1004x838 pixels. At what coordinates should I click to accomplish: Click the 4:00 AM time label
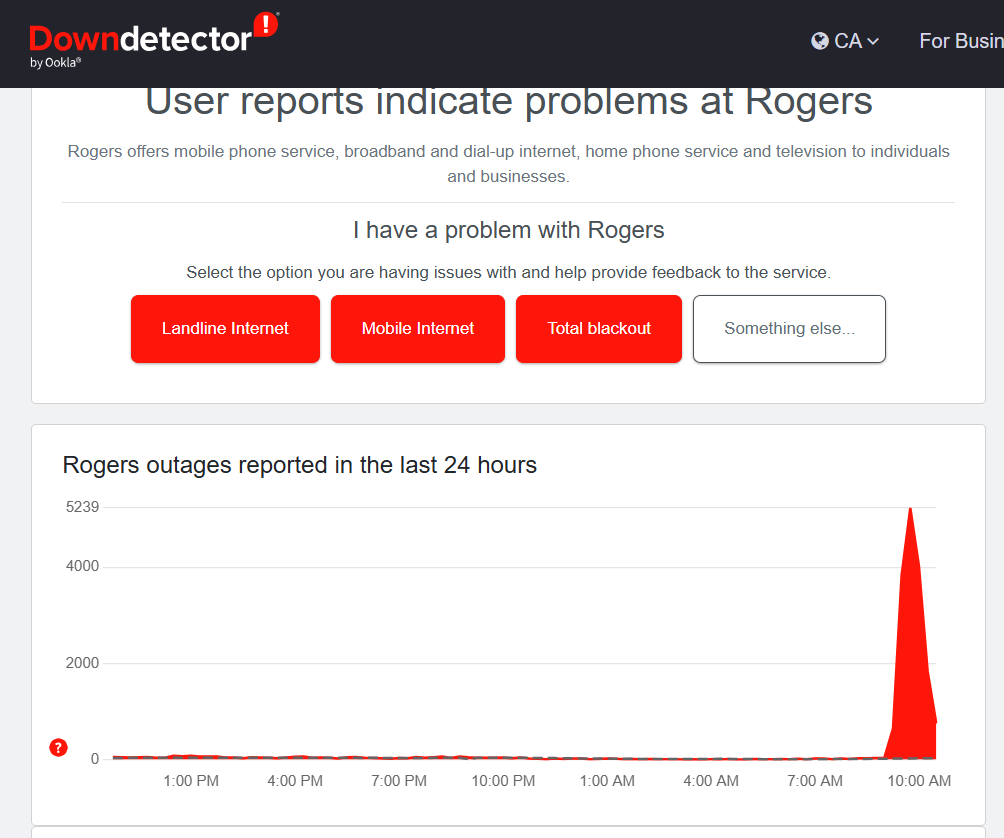(711, 781)
